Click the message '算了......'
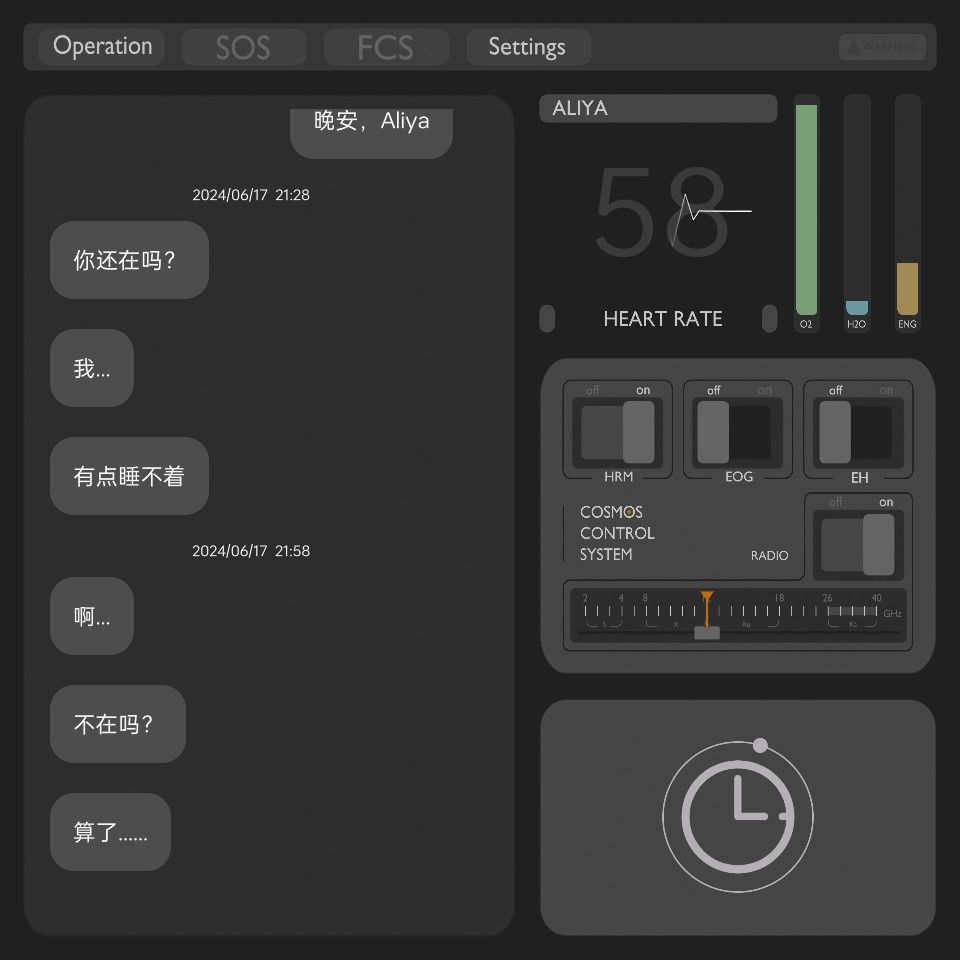 (110, 831)
